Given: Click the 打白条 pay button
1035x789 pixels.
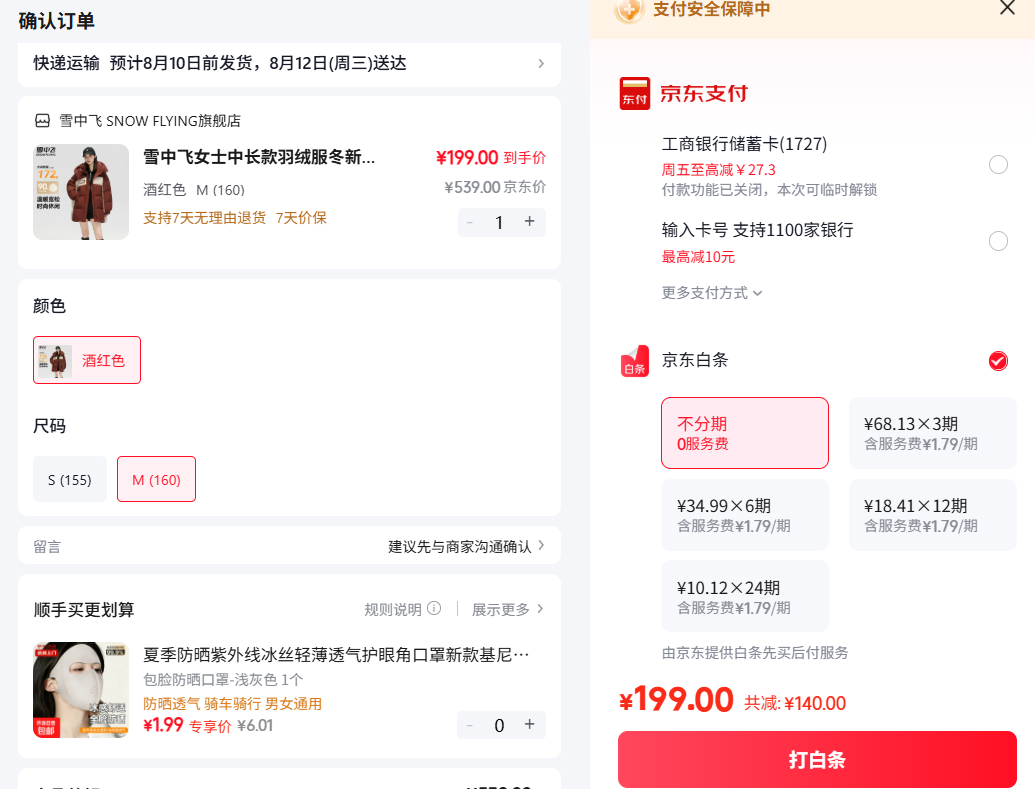Looking at the screenshot, I should 817,759.
